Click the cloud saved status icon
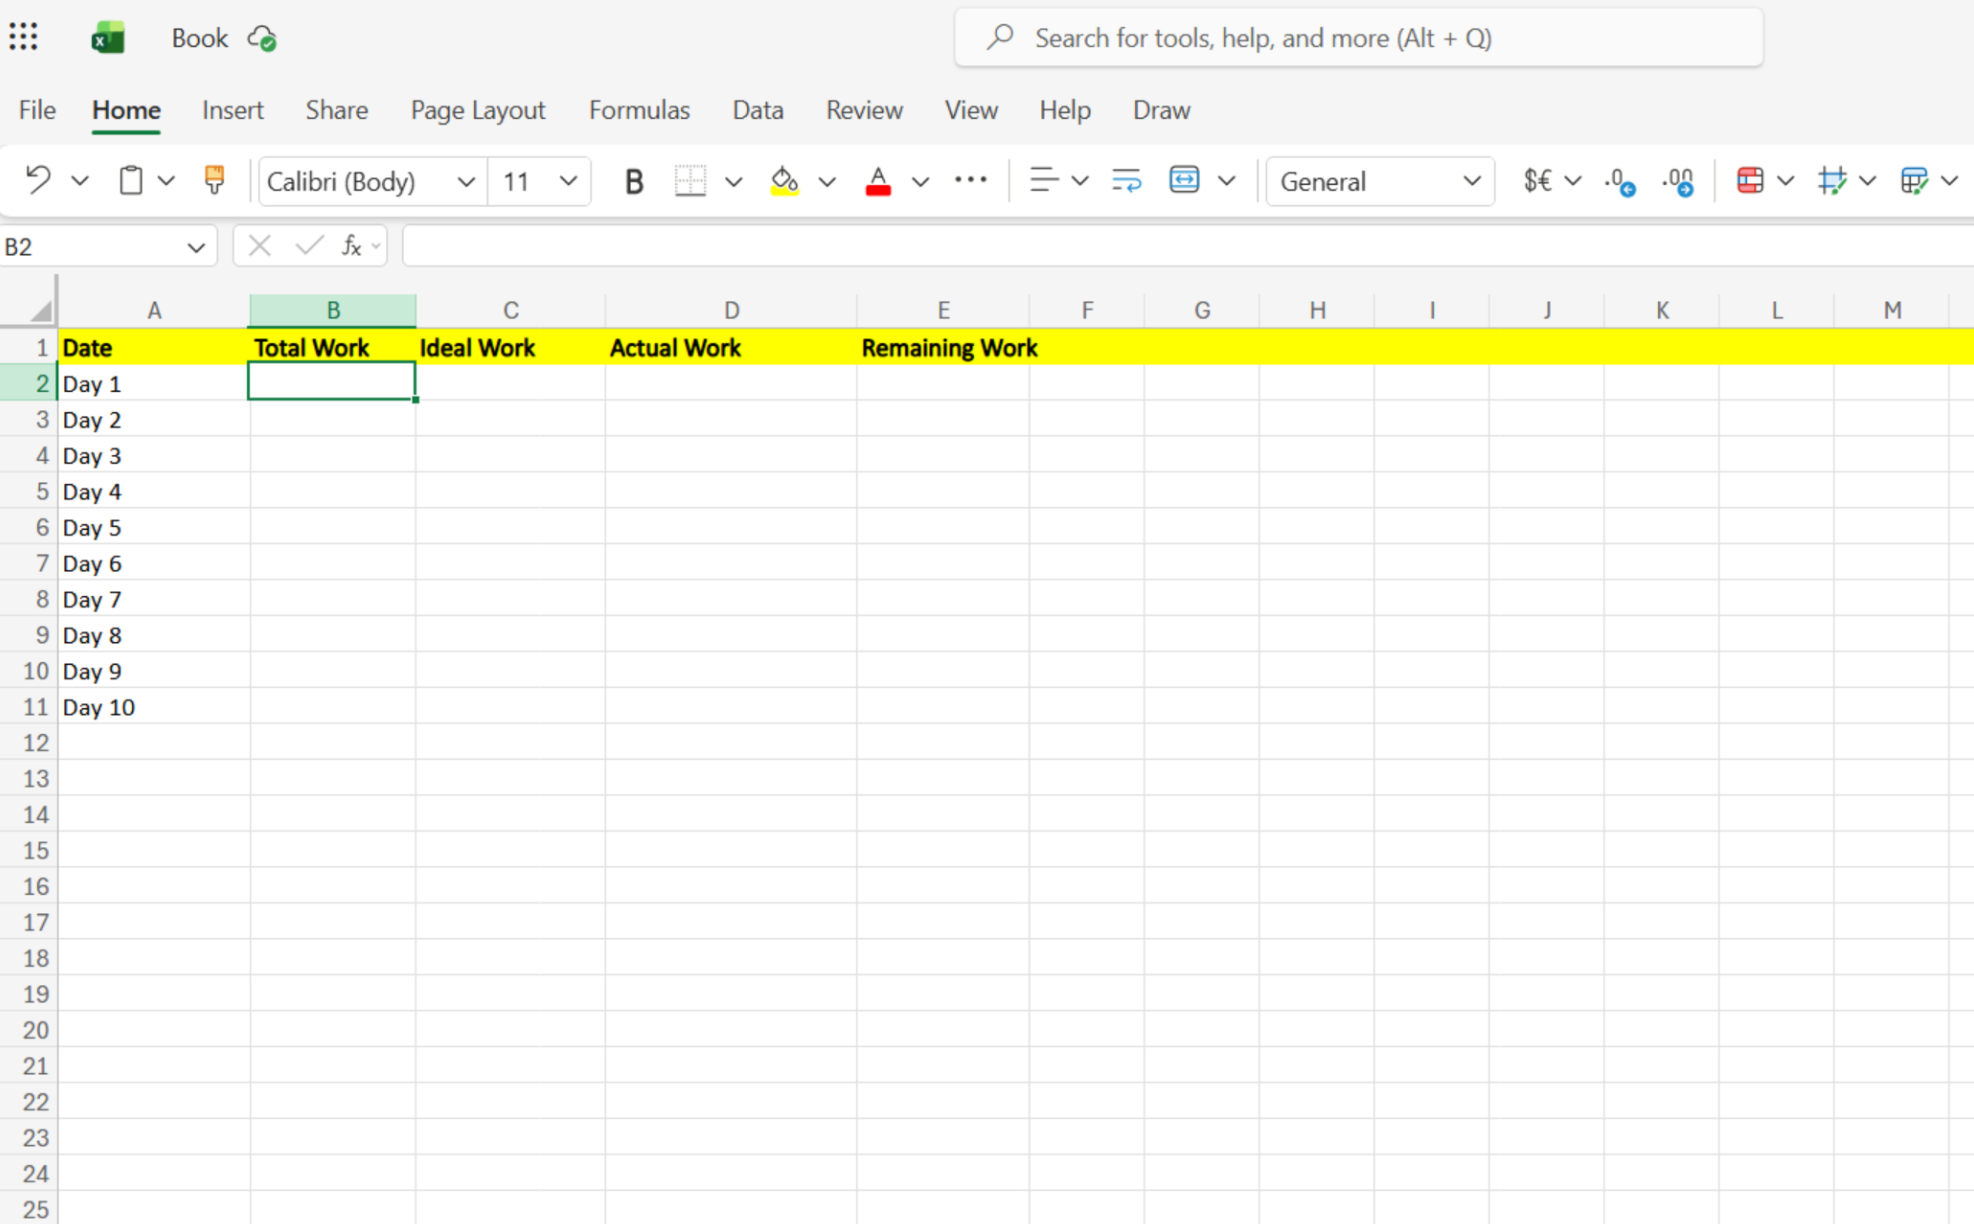 262,38
